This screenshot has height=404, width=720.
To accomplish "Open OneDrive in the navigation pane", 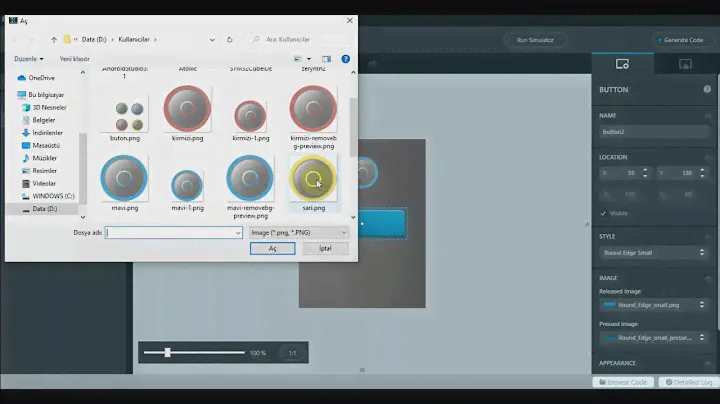I will [x=41, y=77].
